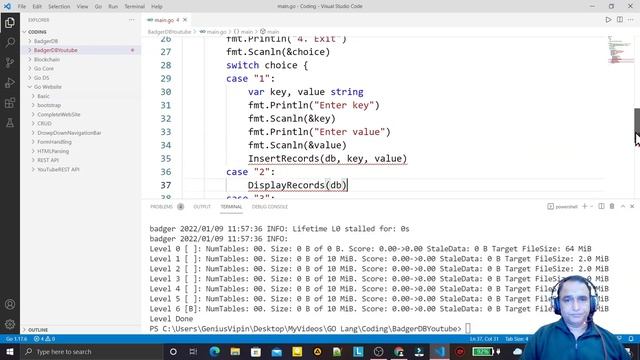Switch to the Output panel tab
640x360 pixels.
(202, 207)
